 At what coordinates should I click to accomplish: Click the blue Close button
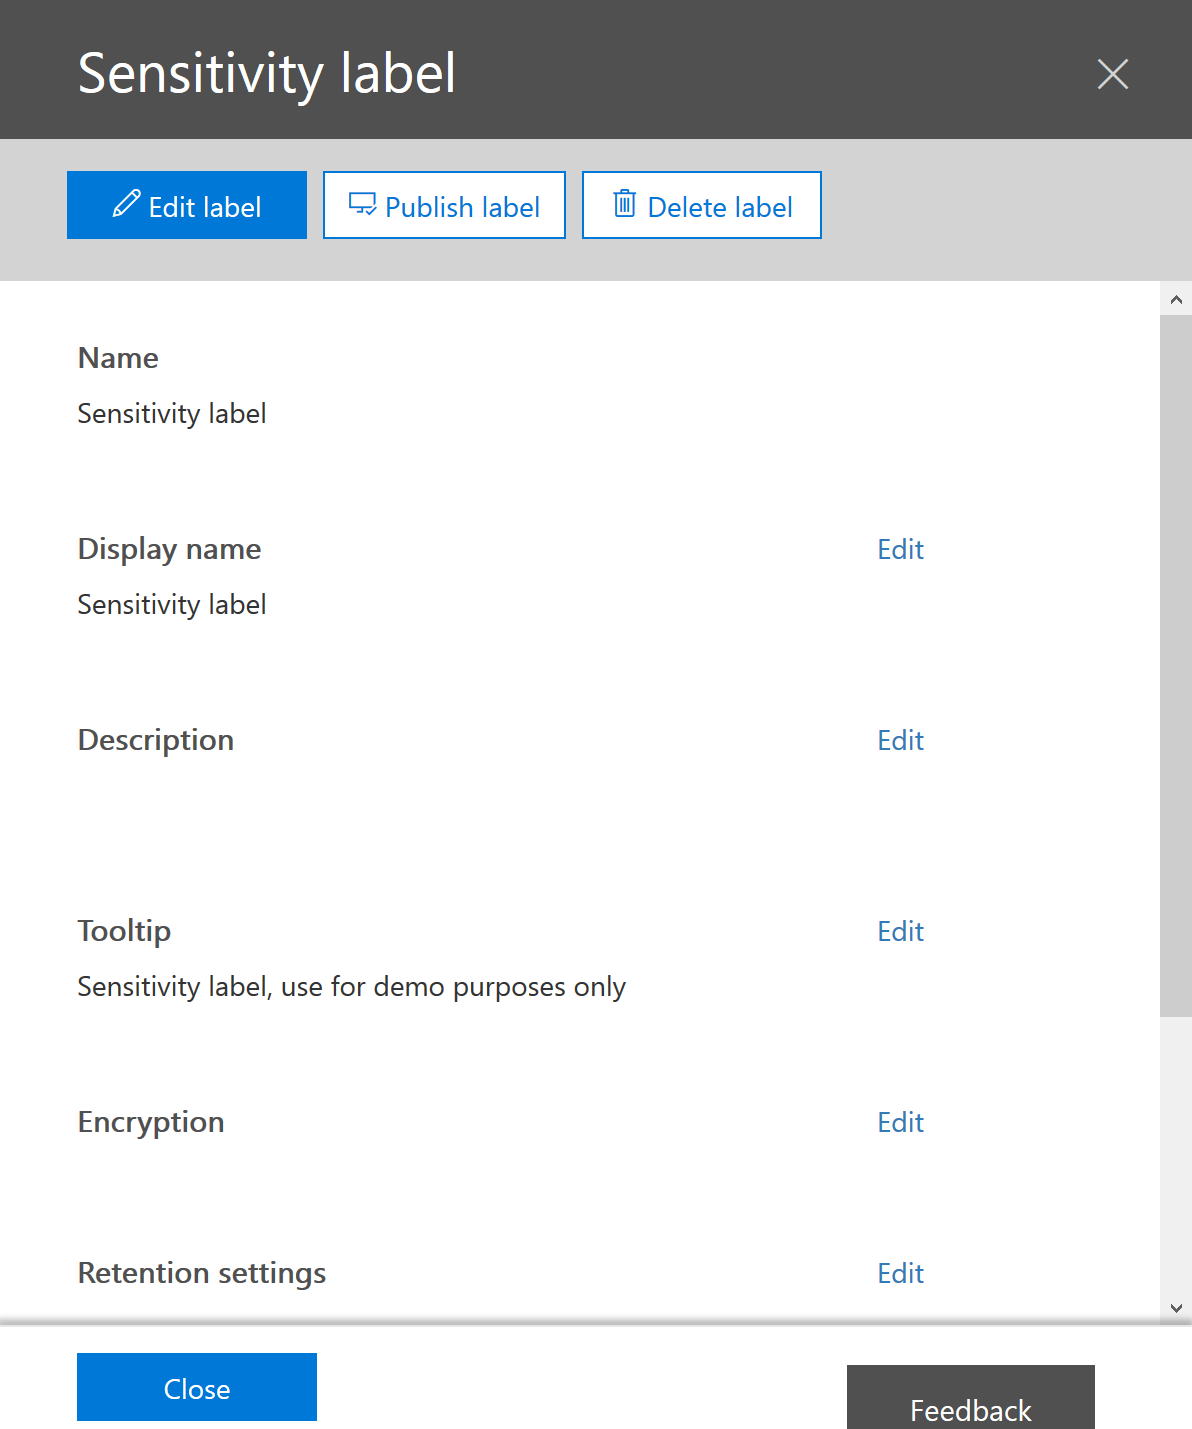point(197,1387)
